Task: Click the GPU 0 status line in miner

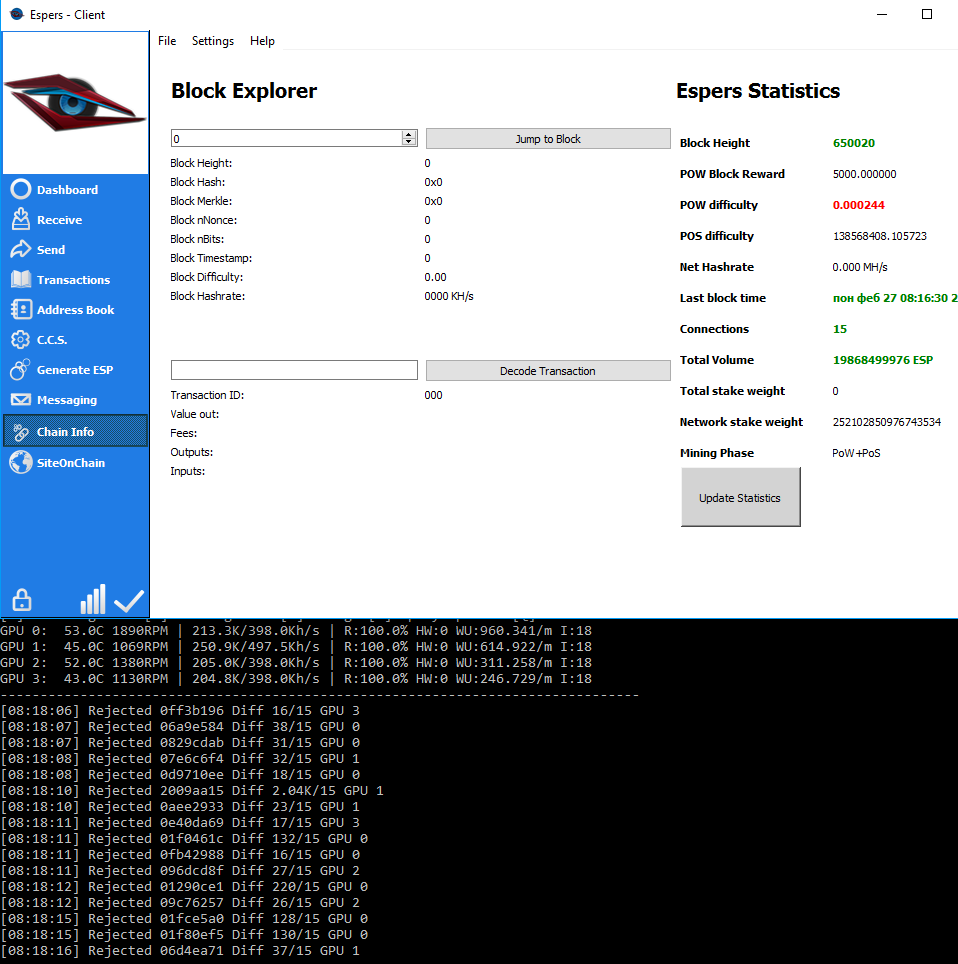Action: pos(296,630)
